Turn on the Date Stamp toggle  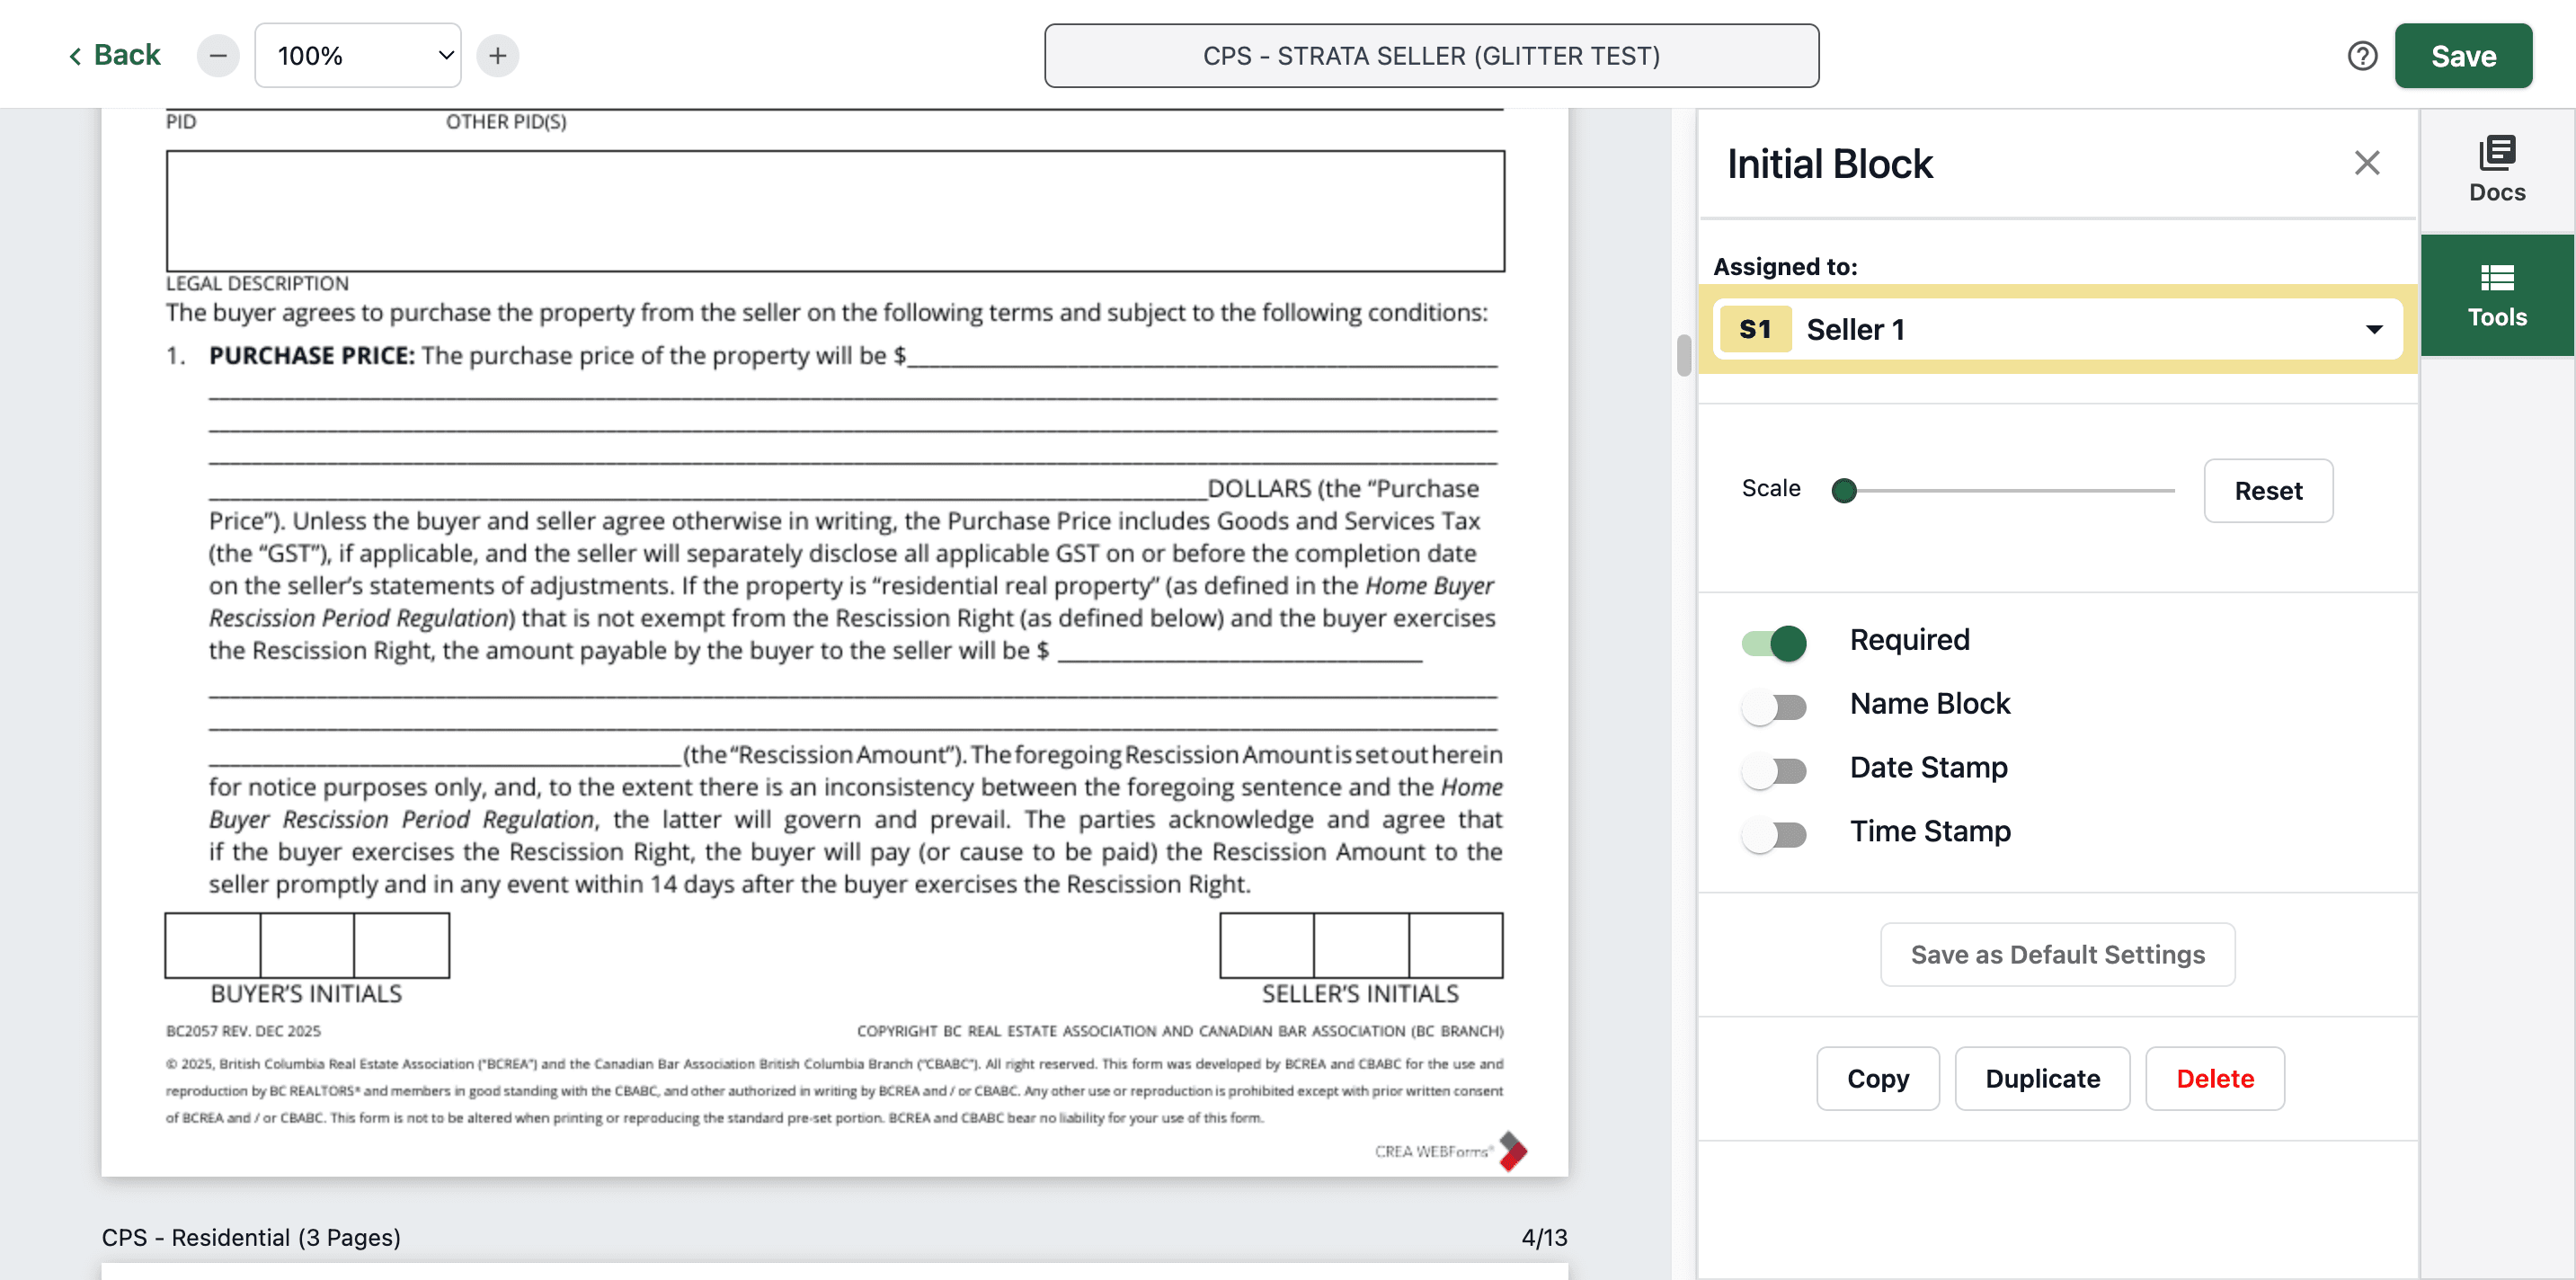1774,771
